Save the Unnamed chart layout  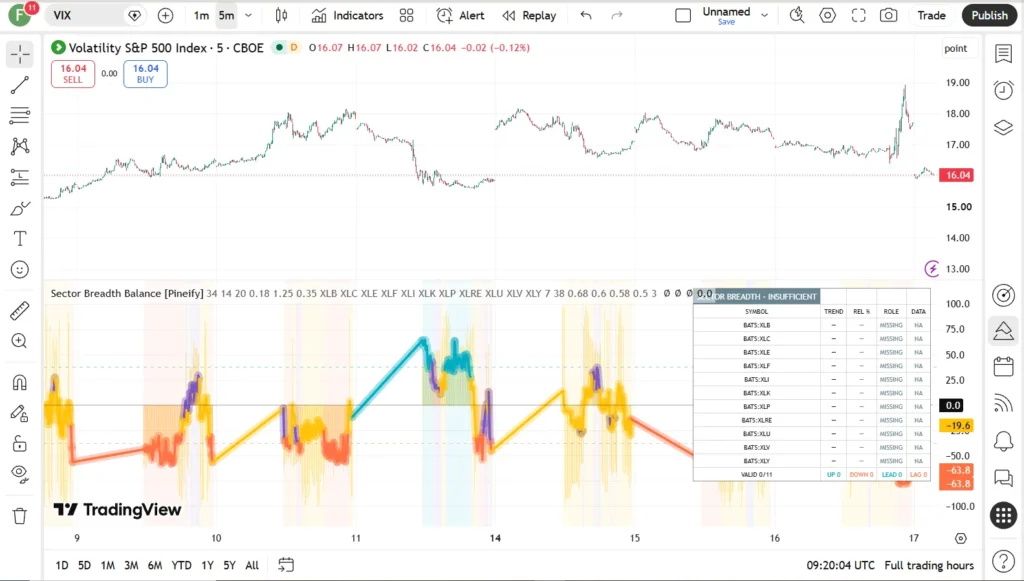[726, 22]
